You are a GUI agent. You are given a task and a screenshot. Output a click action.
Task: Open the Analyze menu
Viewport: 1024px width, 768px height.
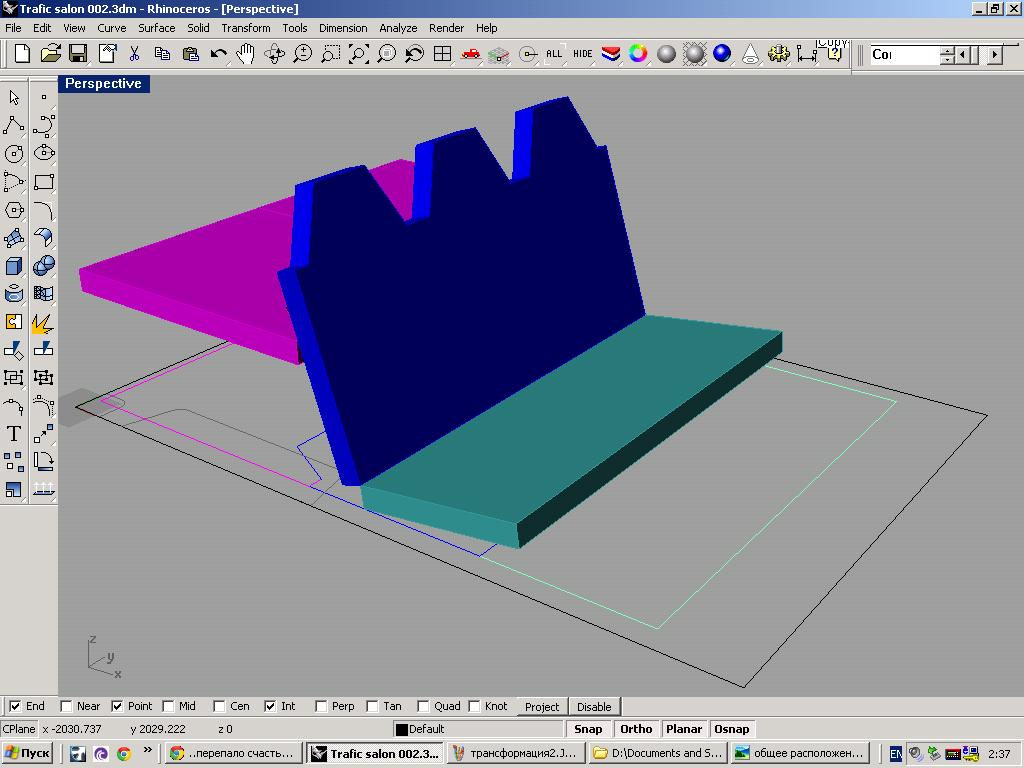click(x=398, y=28)
